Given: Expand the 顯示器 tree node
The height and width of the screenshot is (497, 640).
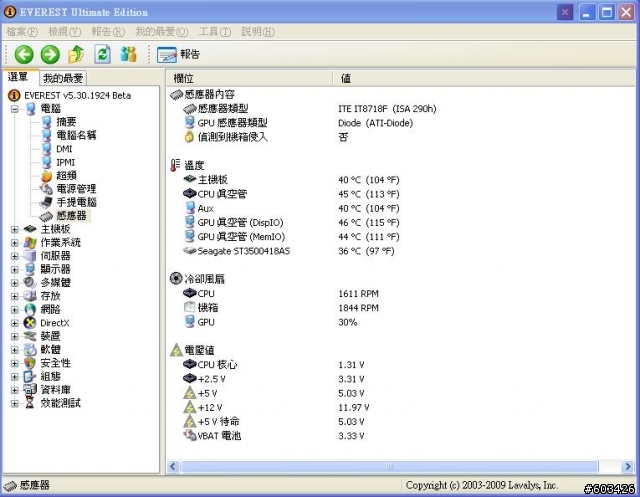Looking at the screenshot, I should point(15,270).
